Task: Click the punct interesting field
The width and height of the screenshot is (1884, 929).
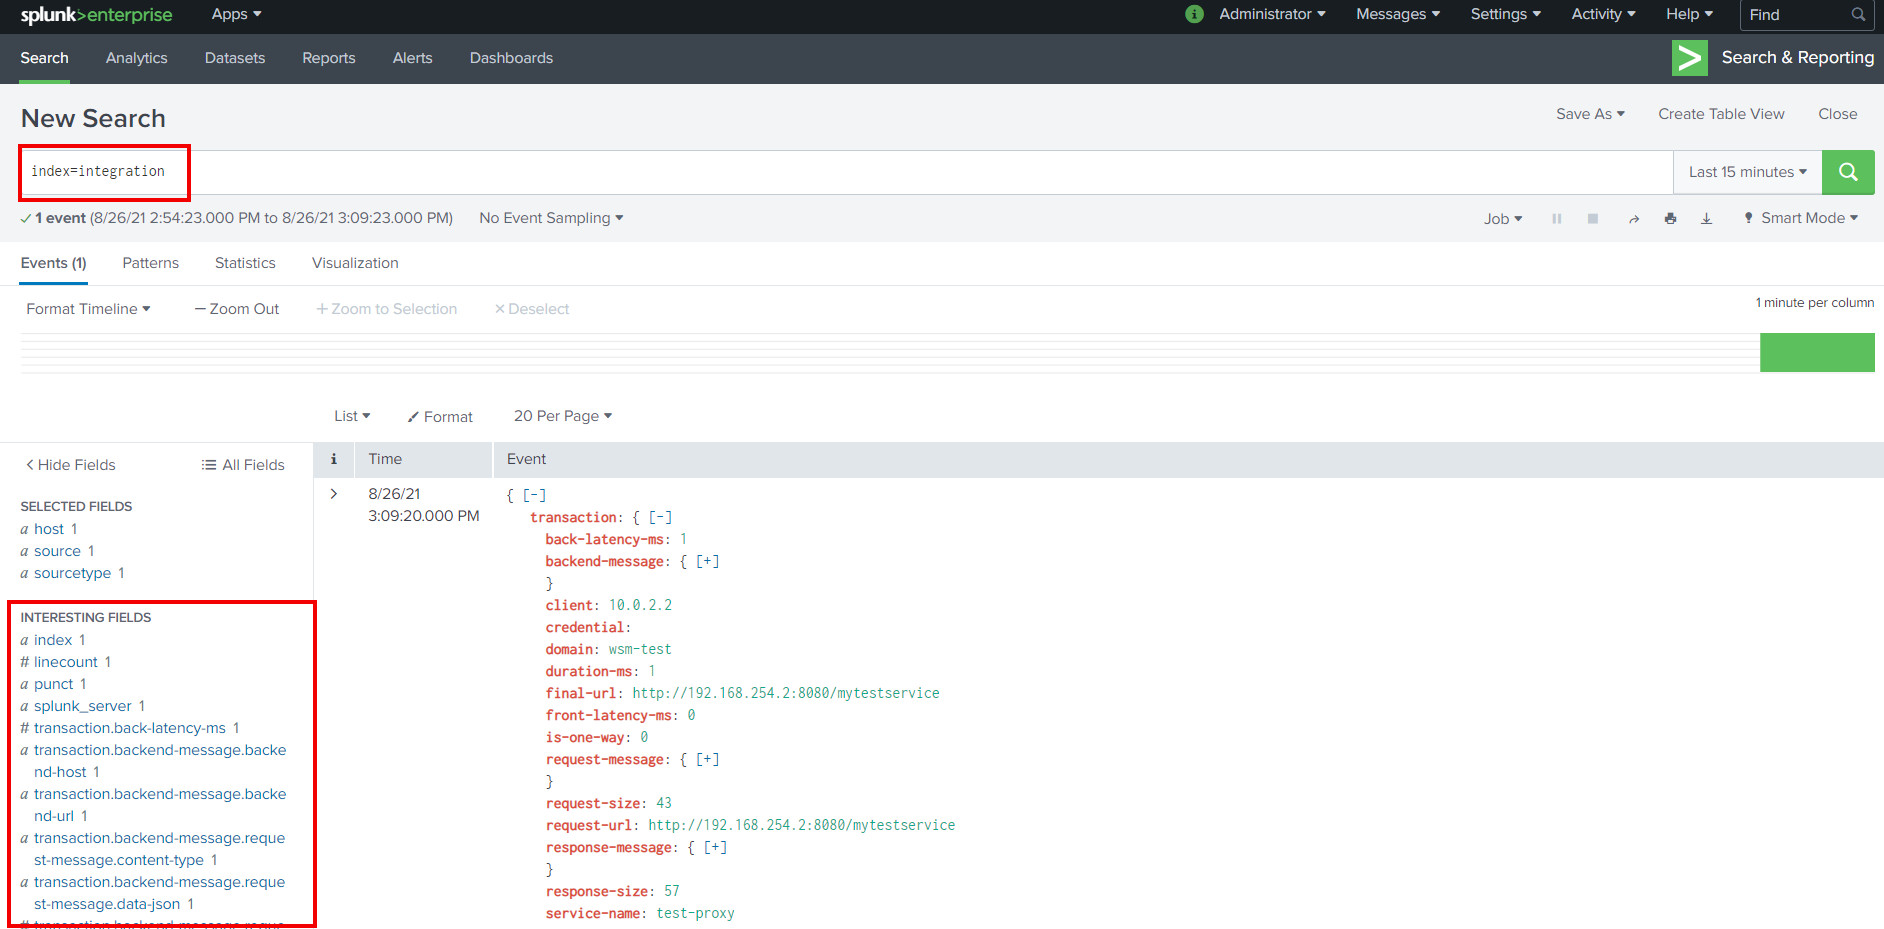Action: [x=54, y=684]
